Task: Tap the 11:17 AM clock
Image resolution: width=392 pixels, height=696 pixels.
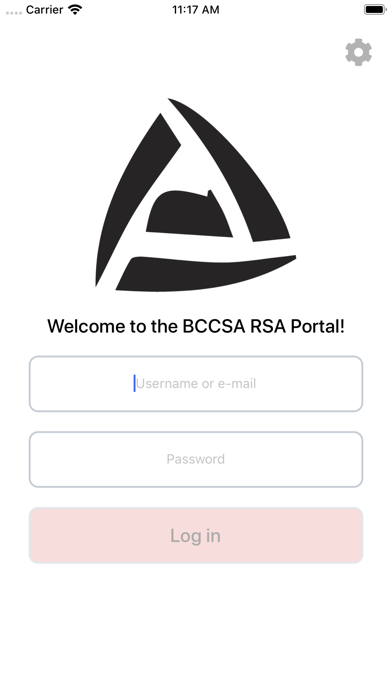Action: pyautogui.click(x=196, y=10)
